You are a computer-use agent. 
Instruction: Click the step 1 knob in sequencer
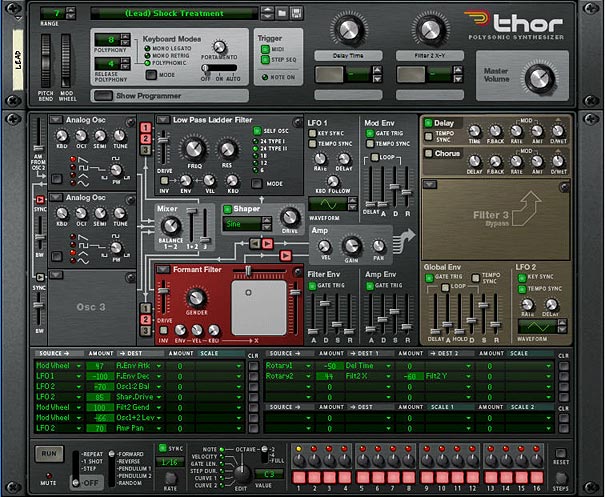[x=298, y=460]
